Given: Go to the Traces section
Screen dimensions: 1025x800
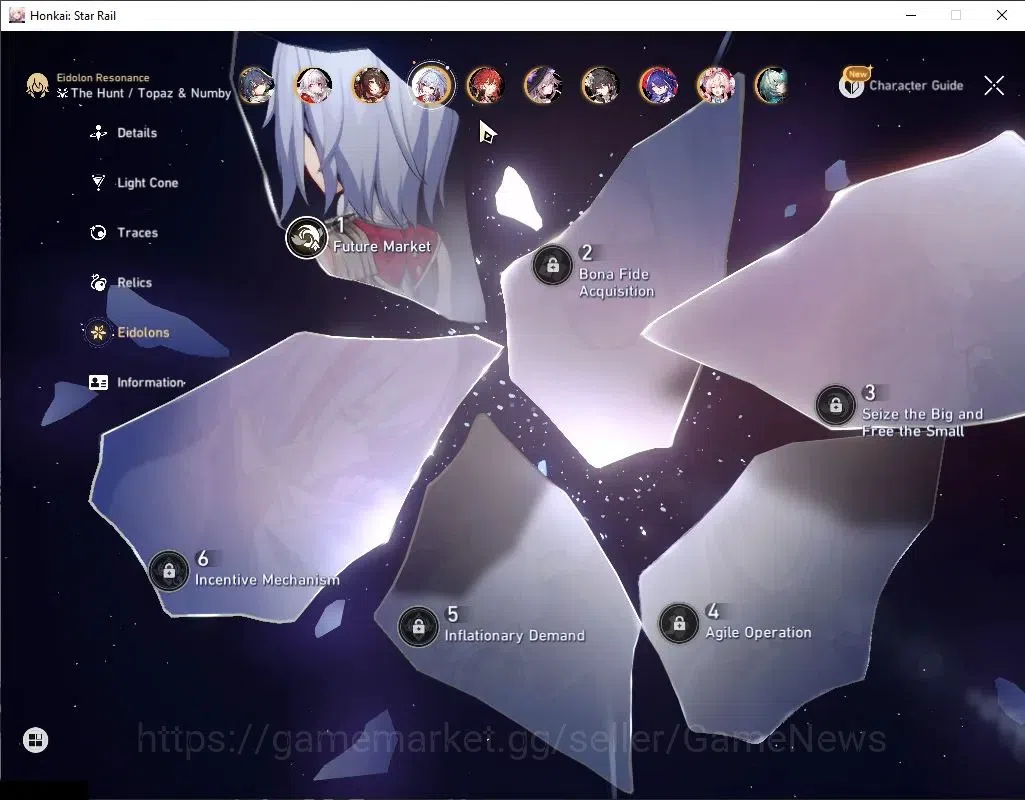Looking at the screenshot, I should click(124, 233).
